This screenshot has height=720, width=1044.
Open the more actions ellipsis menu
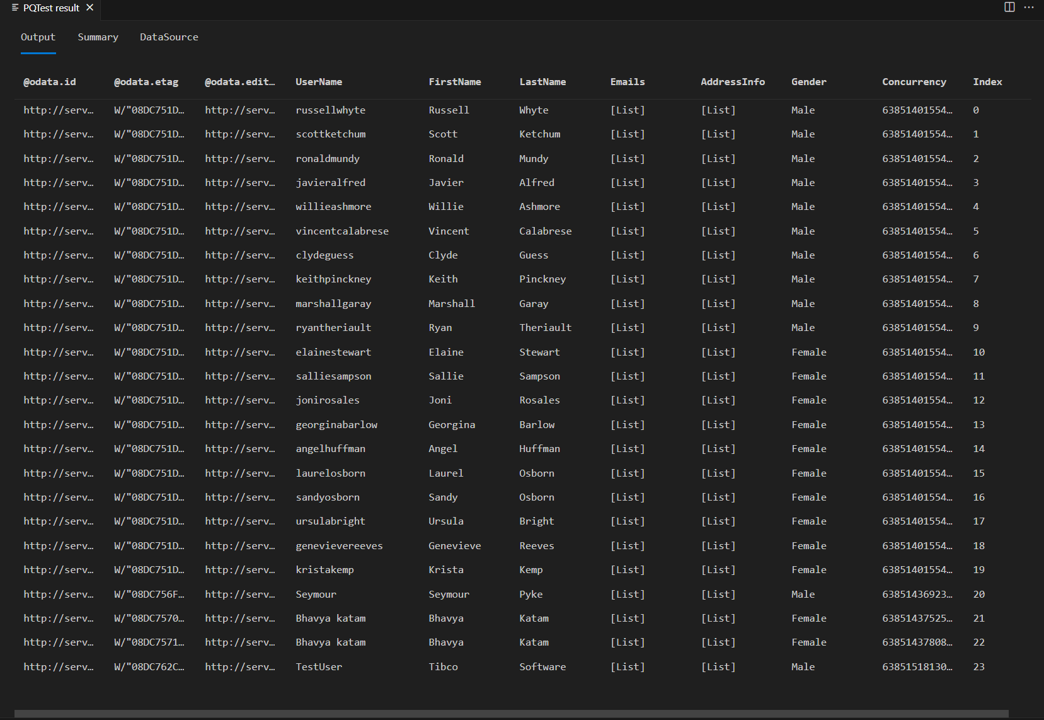tap(1029, 7)
